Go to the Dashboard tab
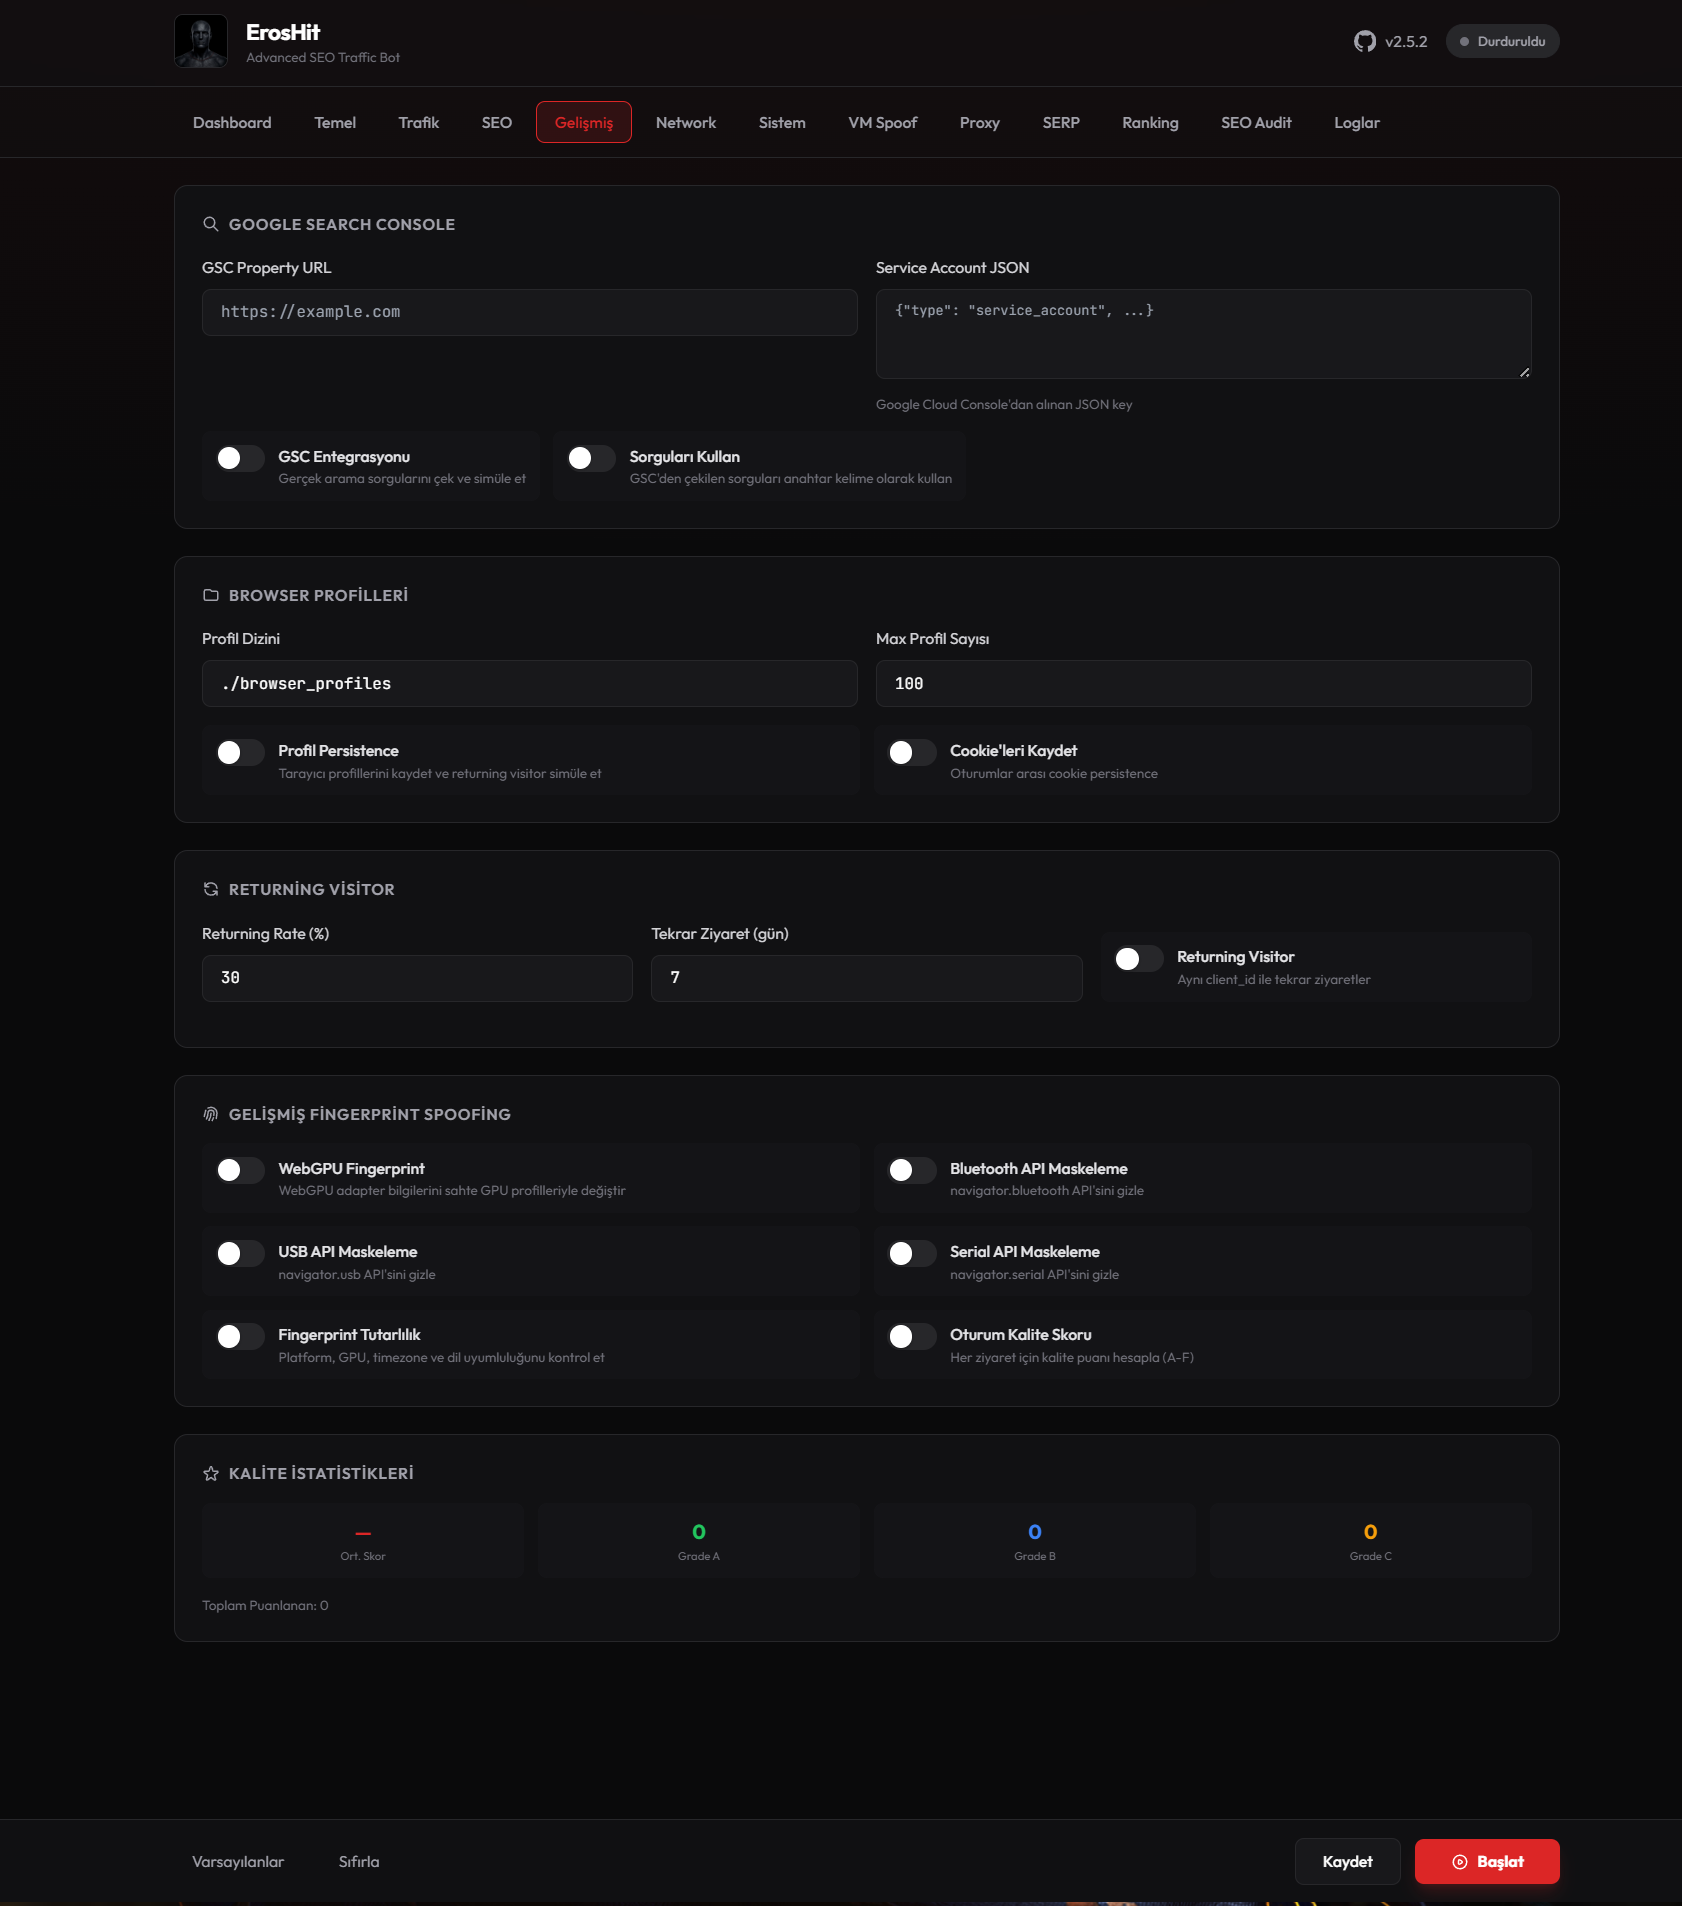1682x1906 pixels. tap(232, 123)
